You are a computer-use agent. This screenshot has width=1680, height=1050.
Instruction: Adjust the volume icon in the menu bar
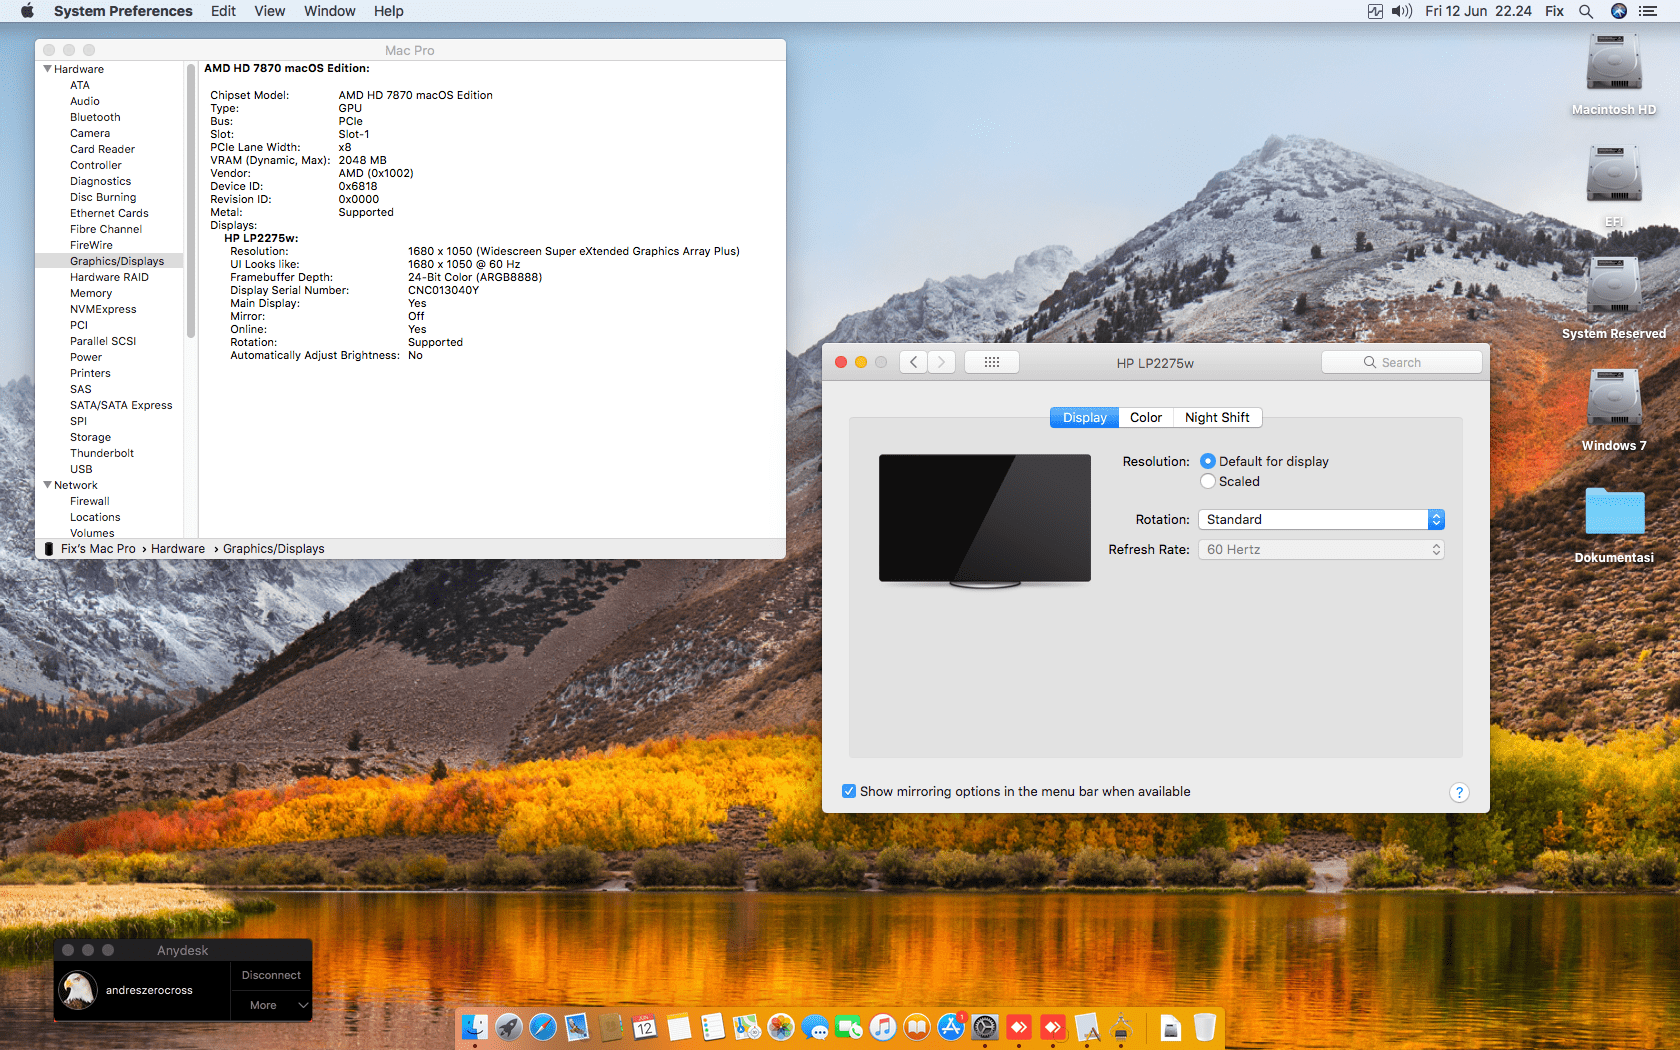point(1401,11)
